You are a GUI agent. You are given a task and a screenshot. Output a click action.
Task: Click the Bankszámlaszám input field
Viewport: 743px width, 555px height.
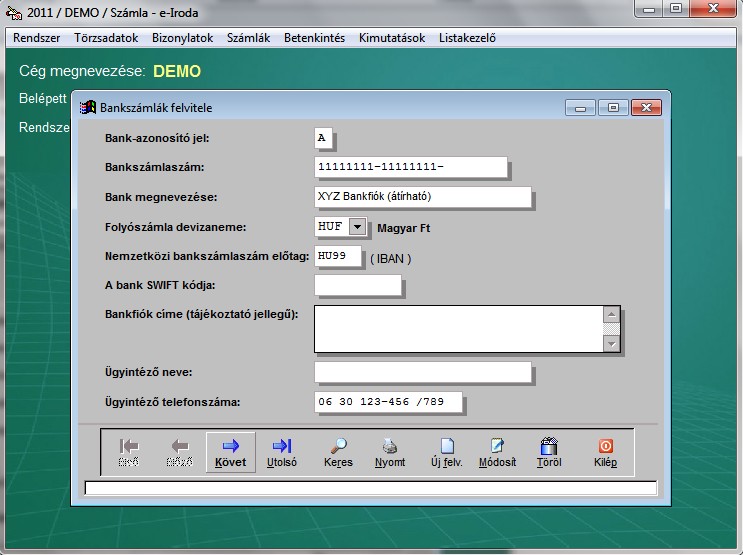pos(410,167)
